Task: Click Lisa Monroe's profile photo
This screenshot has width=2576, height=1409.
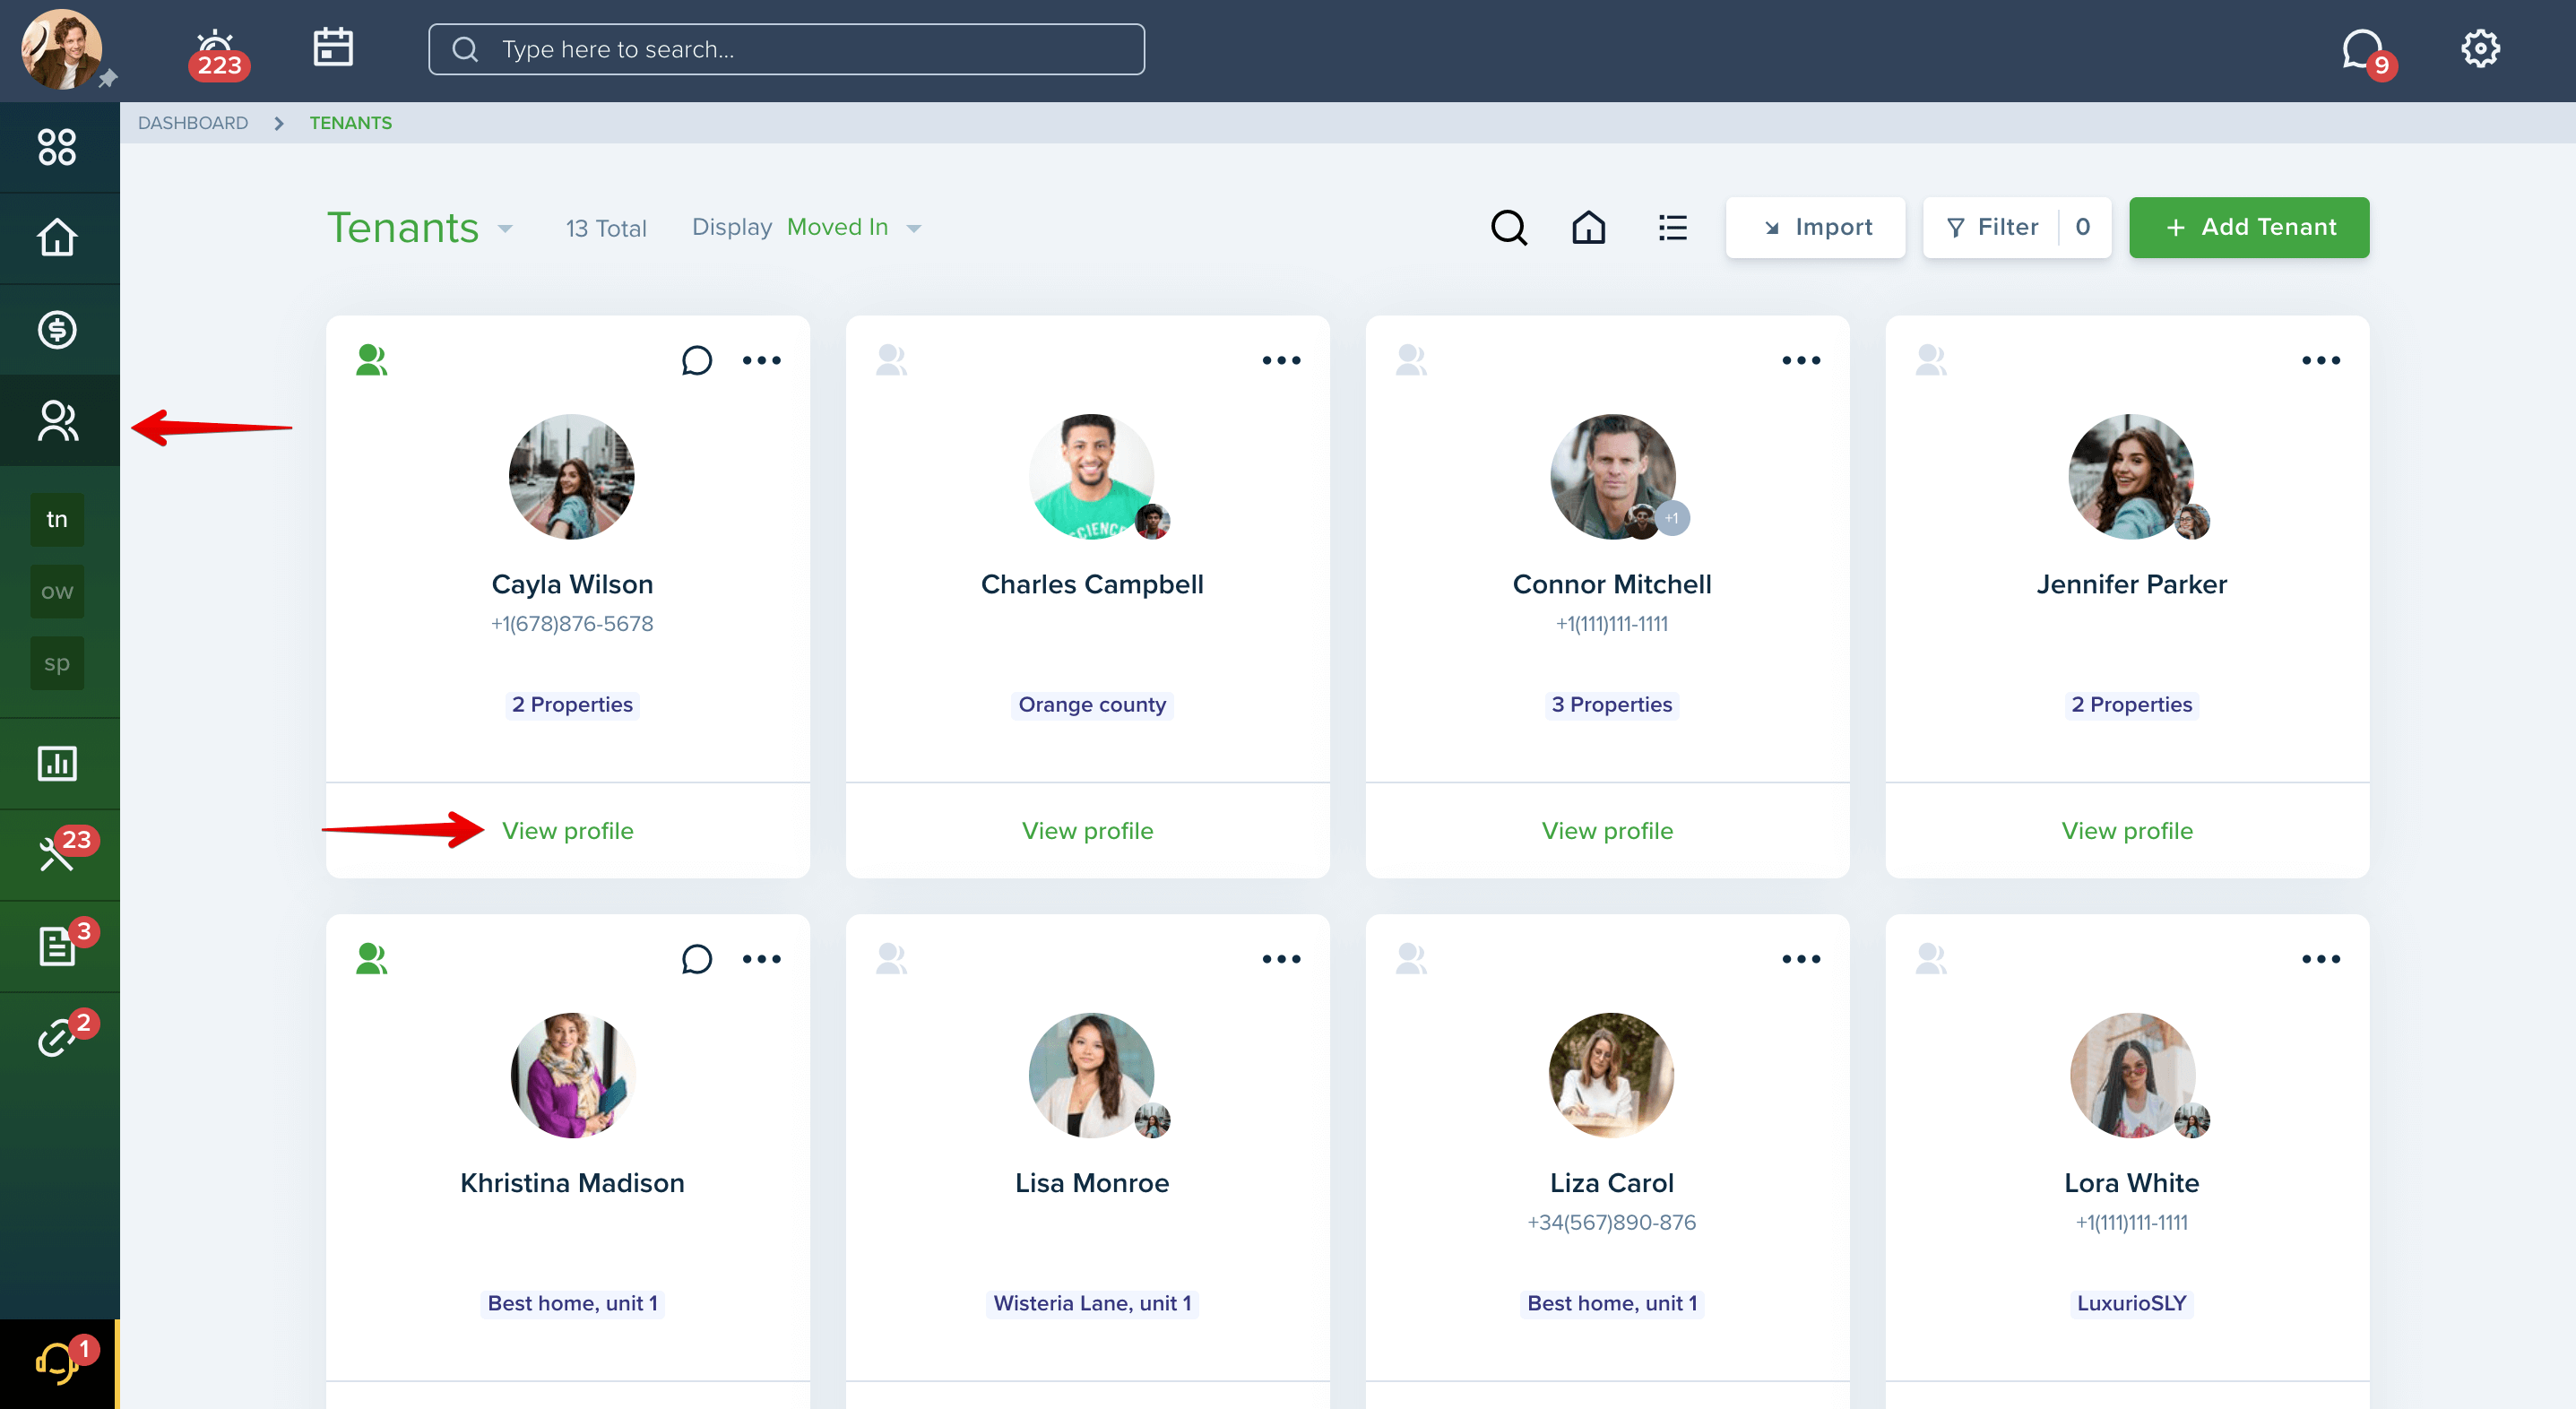Action: point(1091,1075)
